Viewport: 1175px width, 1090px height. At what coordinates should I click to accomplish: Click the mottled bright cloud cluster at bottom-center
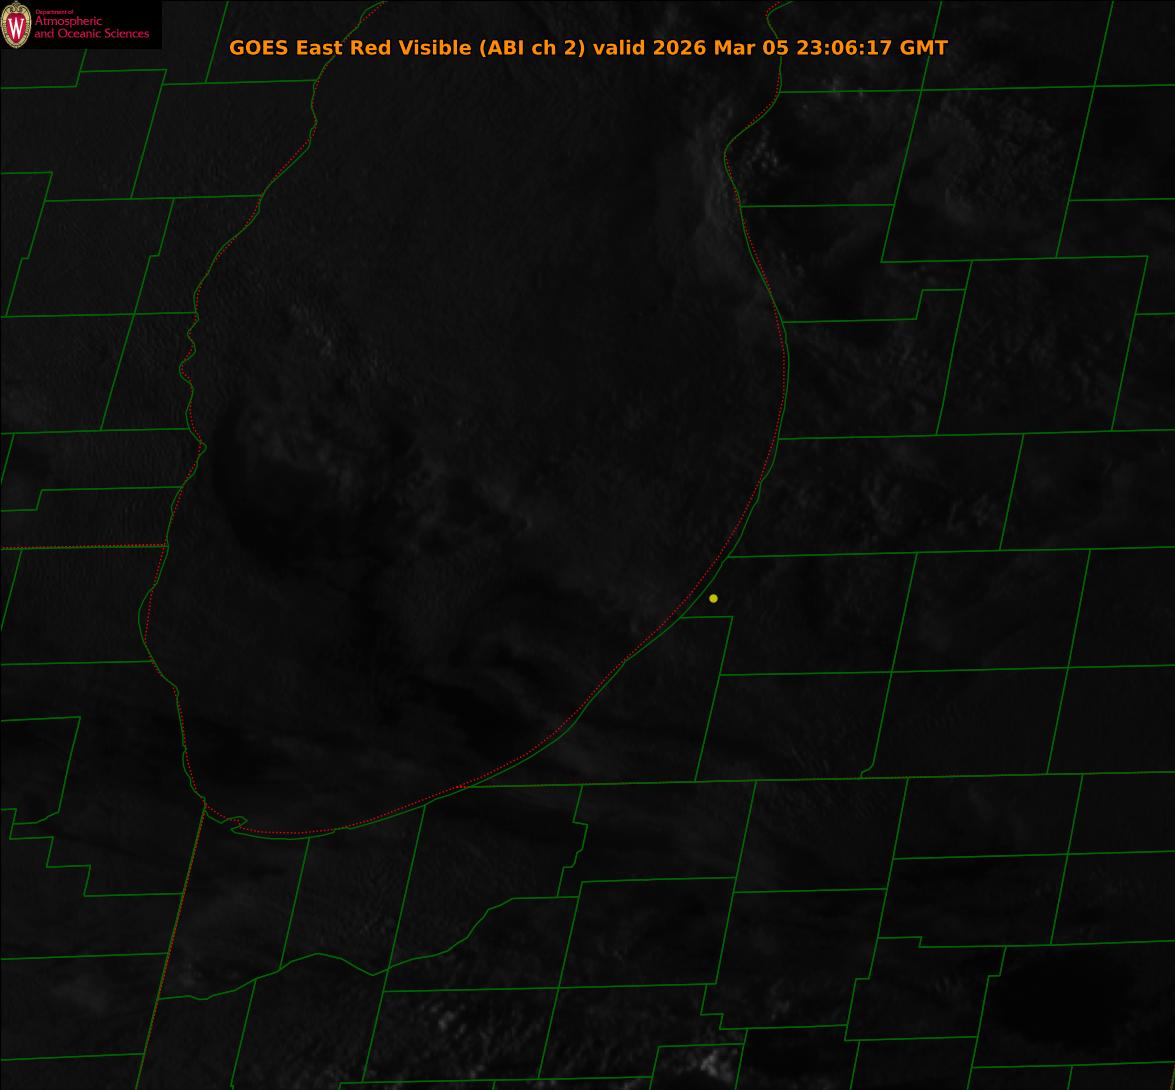pos(450,1030)
